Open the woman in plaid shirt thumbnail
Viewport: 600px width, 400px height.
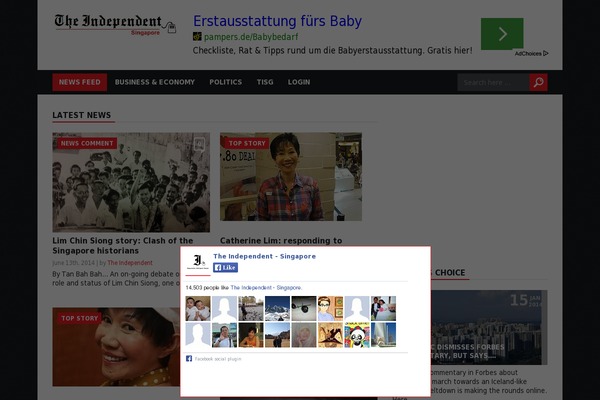pos(291,177)
